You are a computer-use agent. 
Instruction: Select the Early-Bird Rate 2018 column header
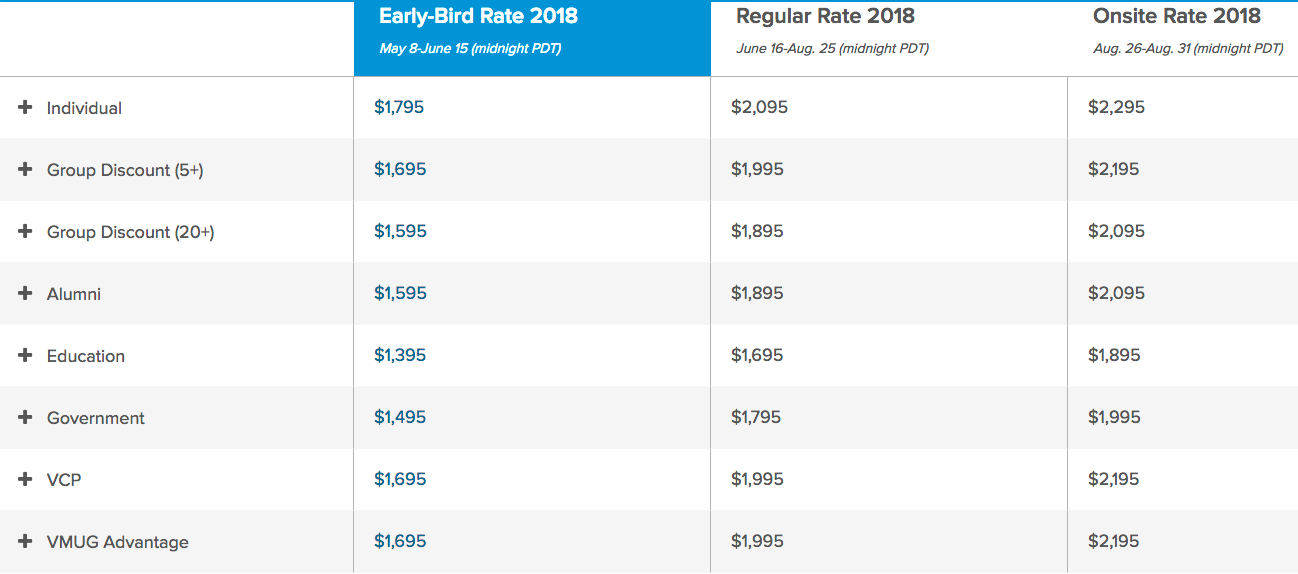click(478, 17)
